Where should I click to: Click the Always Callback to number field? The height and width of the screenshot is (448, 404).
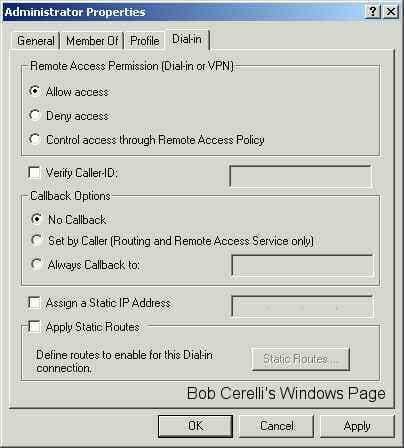coord(302,266)
